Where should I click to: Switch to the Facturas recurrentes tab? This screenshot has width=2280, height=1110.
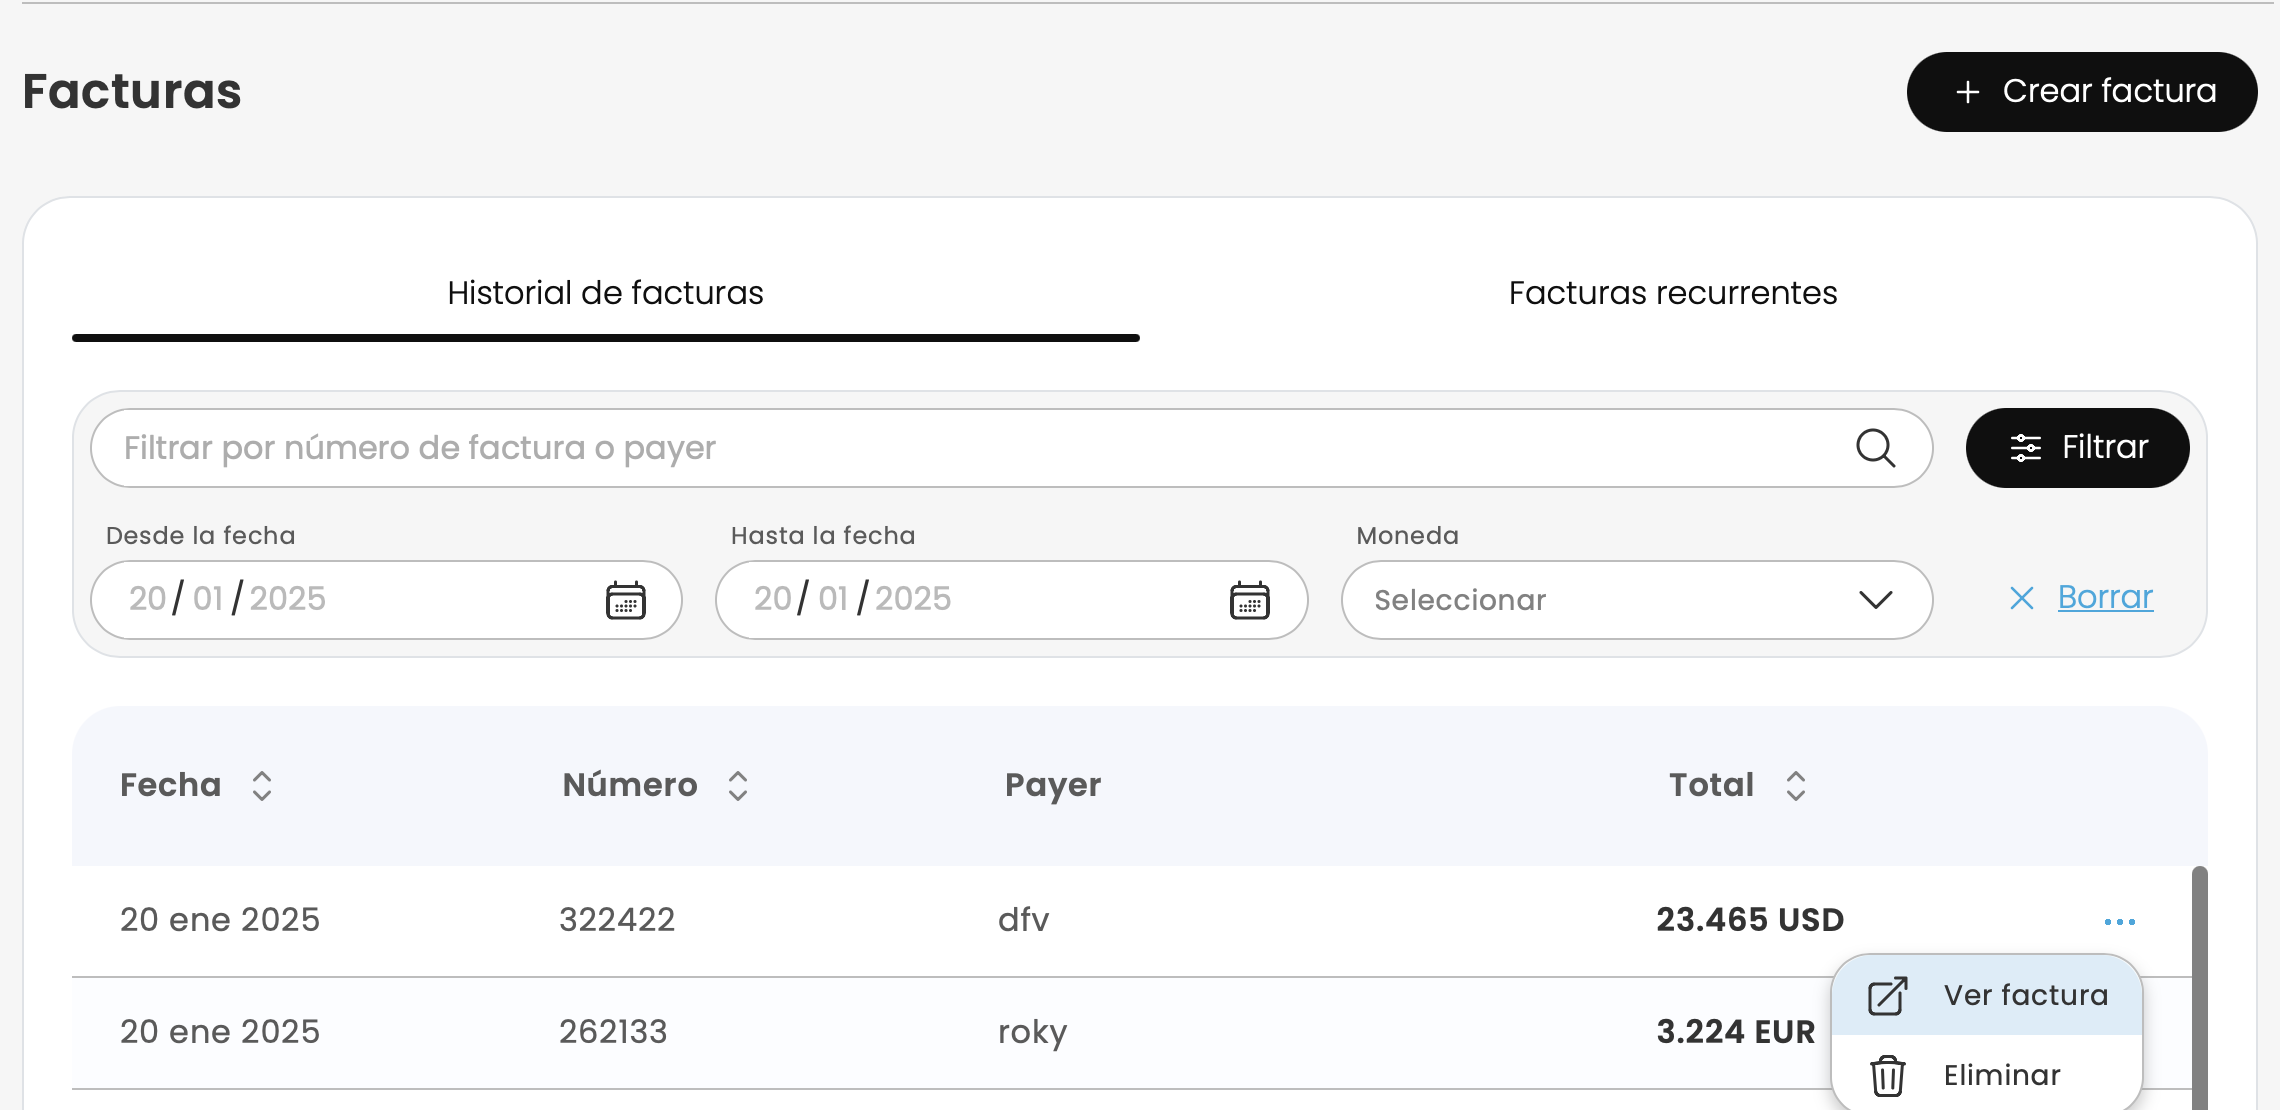pos(1672,293)
